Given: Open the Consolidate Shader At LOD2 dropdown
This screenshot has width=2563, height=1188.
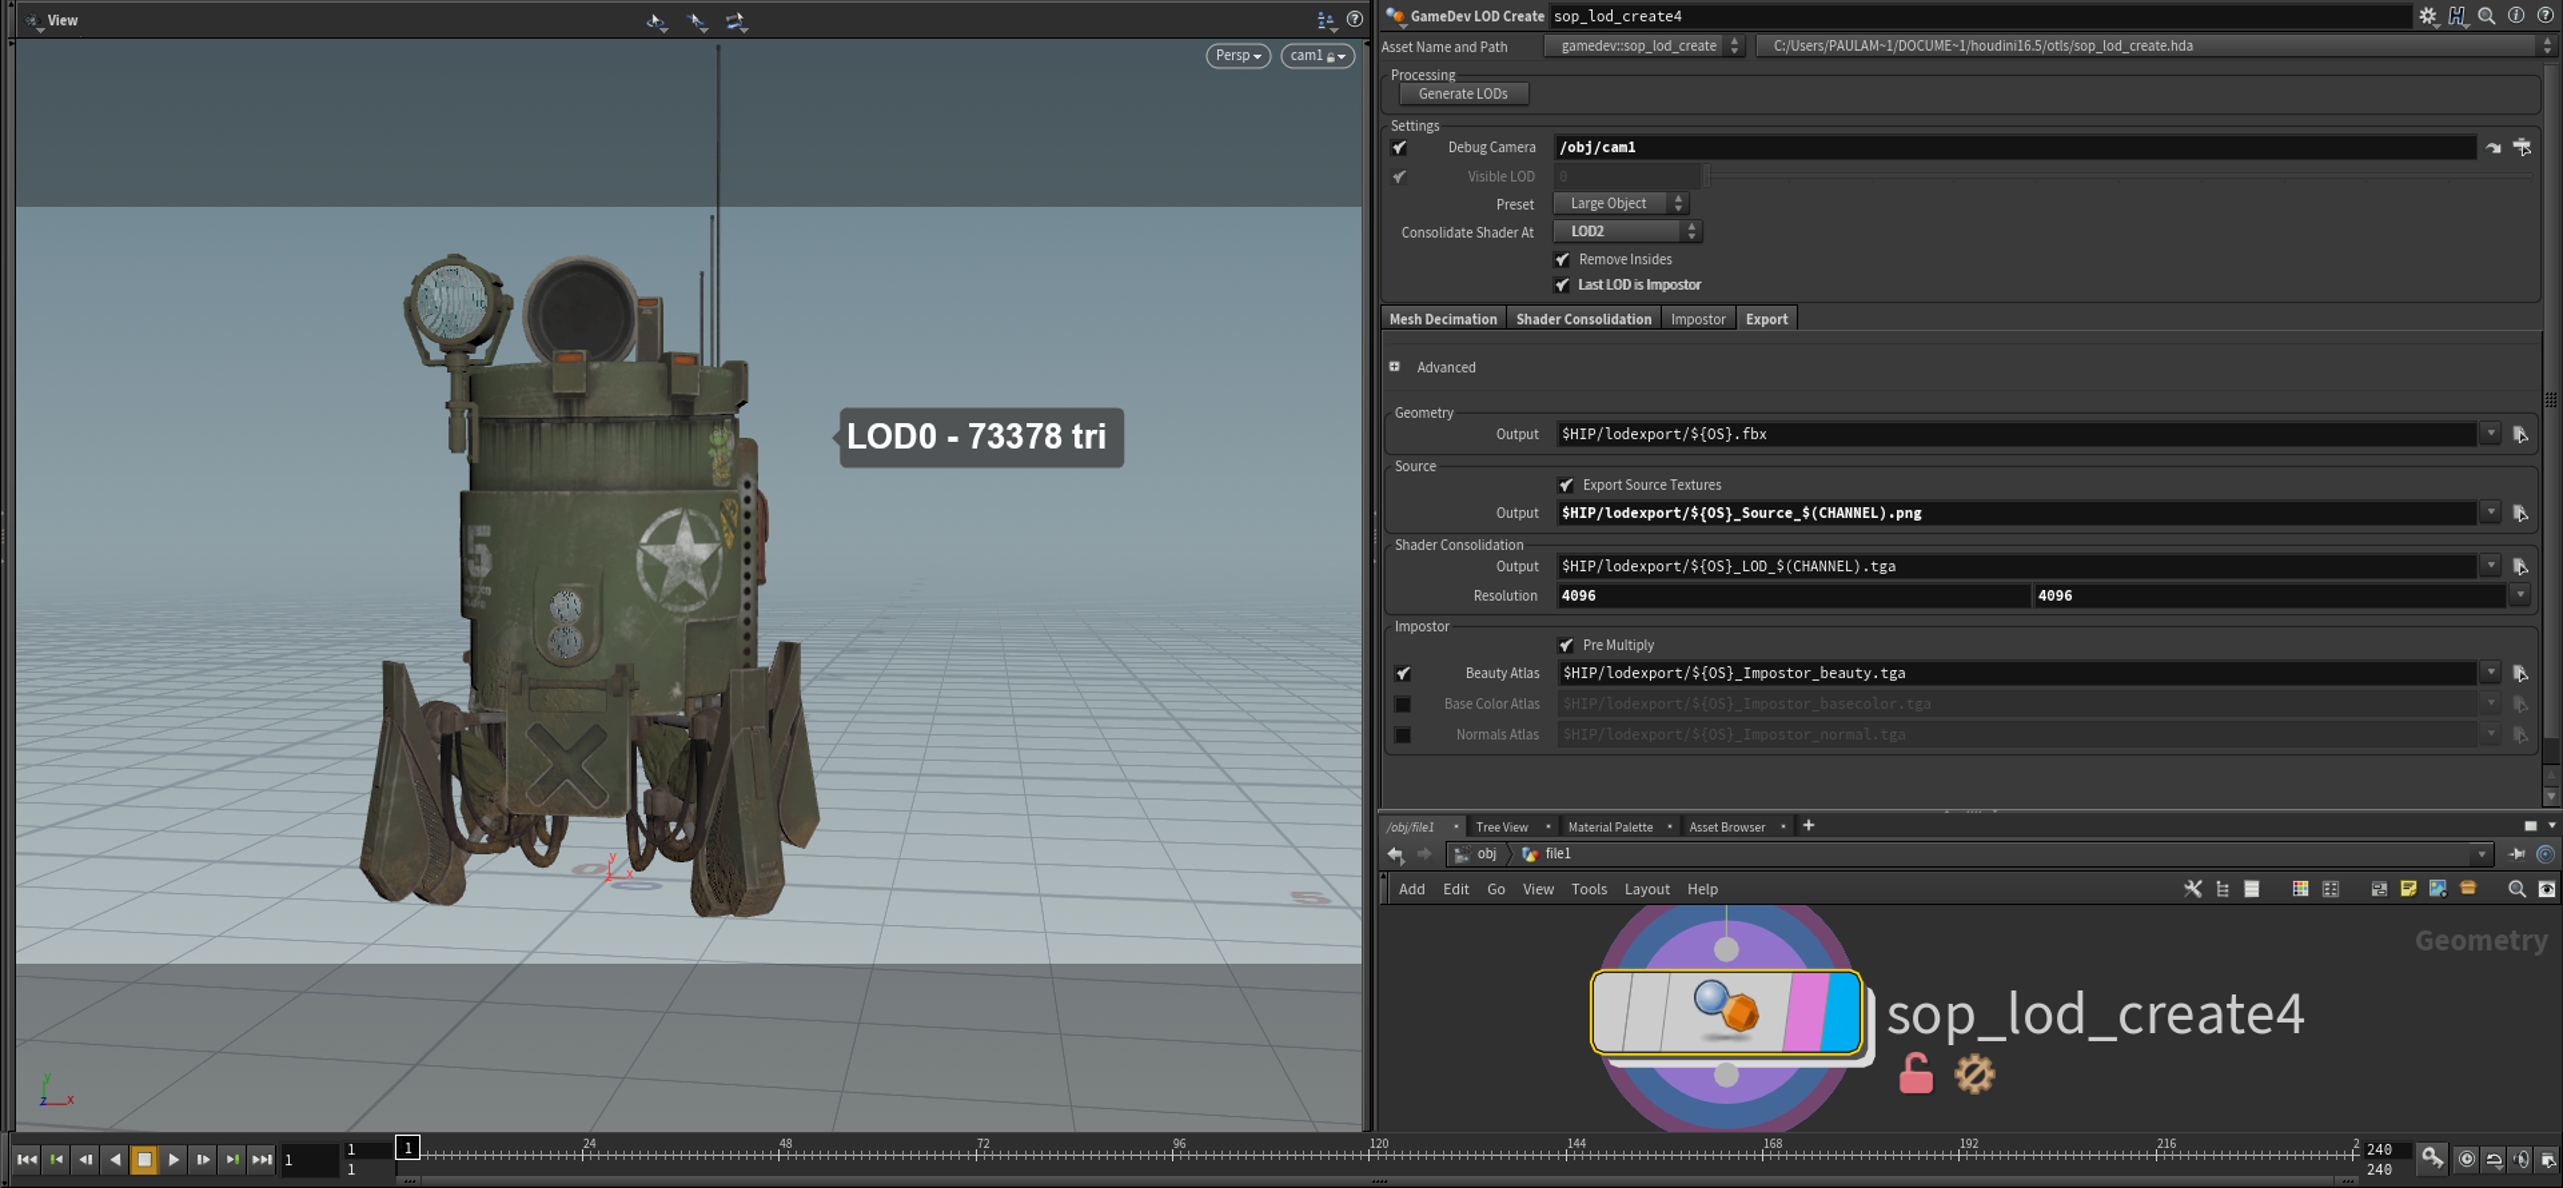Looking at the screenshot, I should 1627,232.
